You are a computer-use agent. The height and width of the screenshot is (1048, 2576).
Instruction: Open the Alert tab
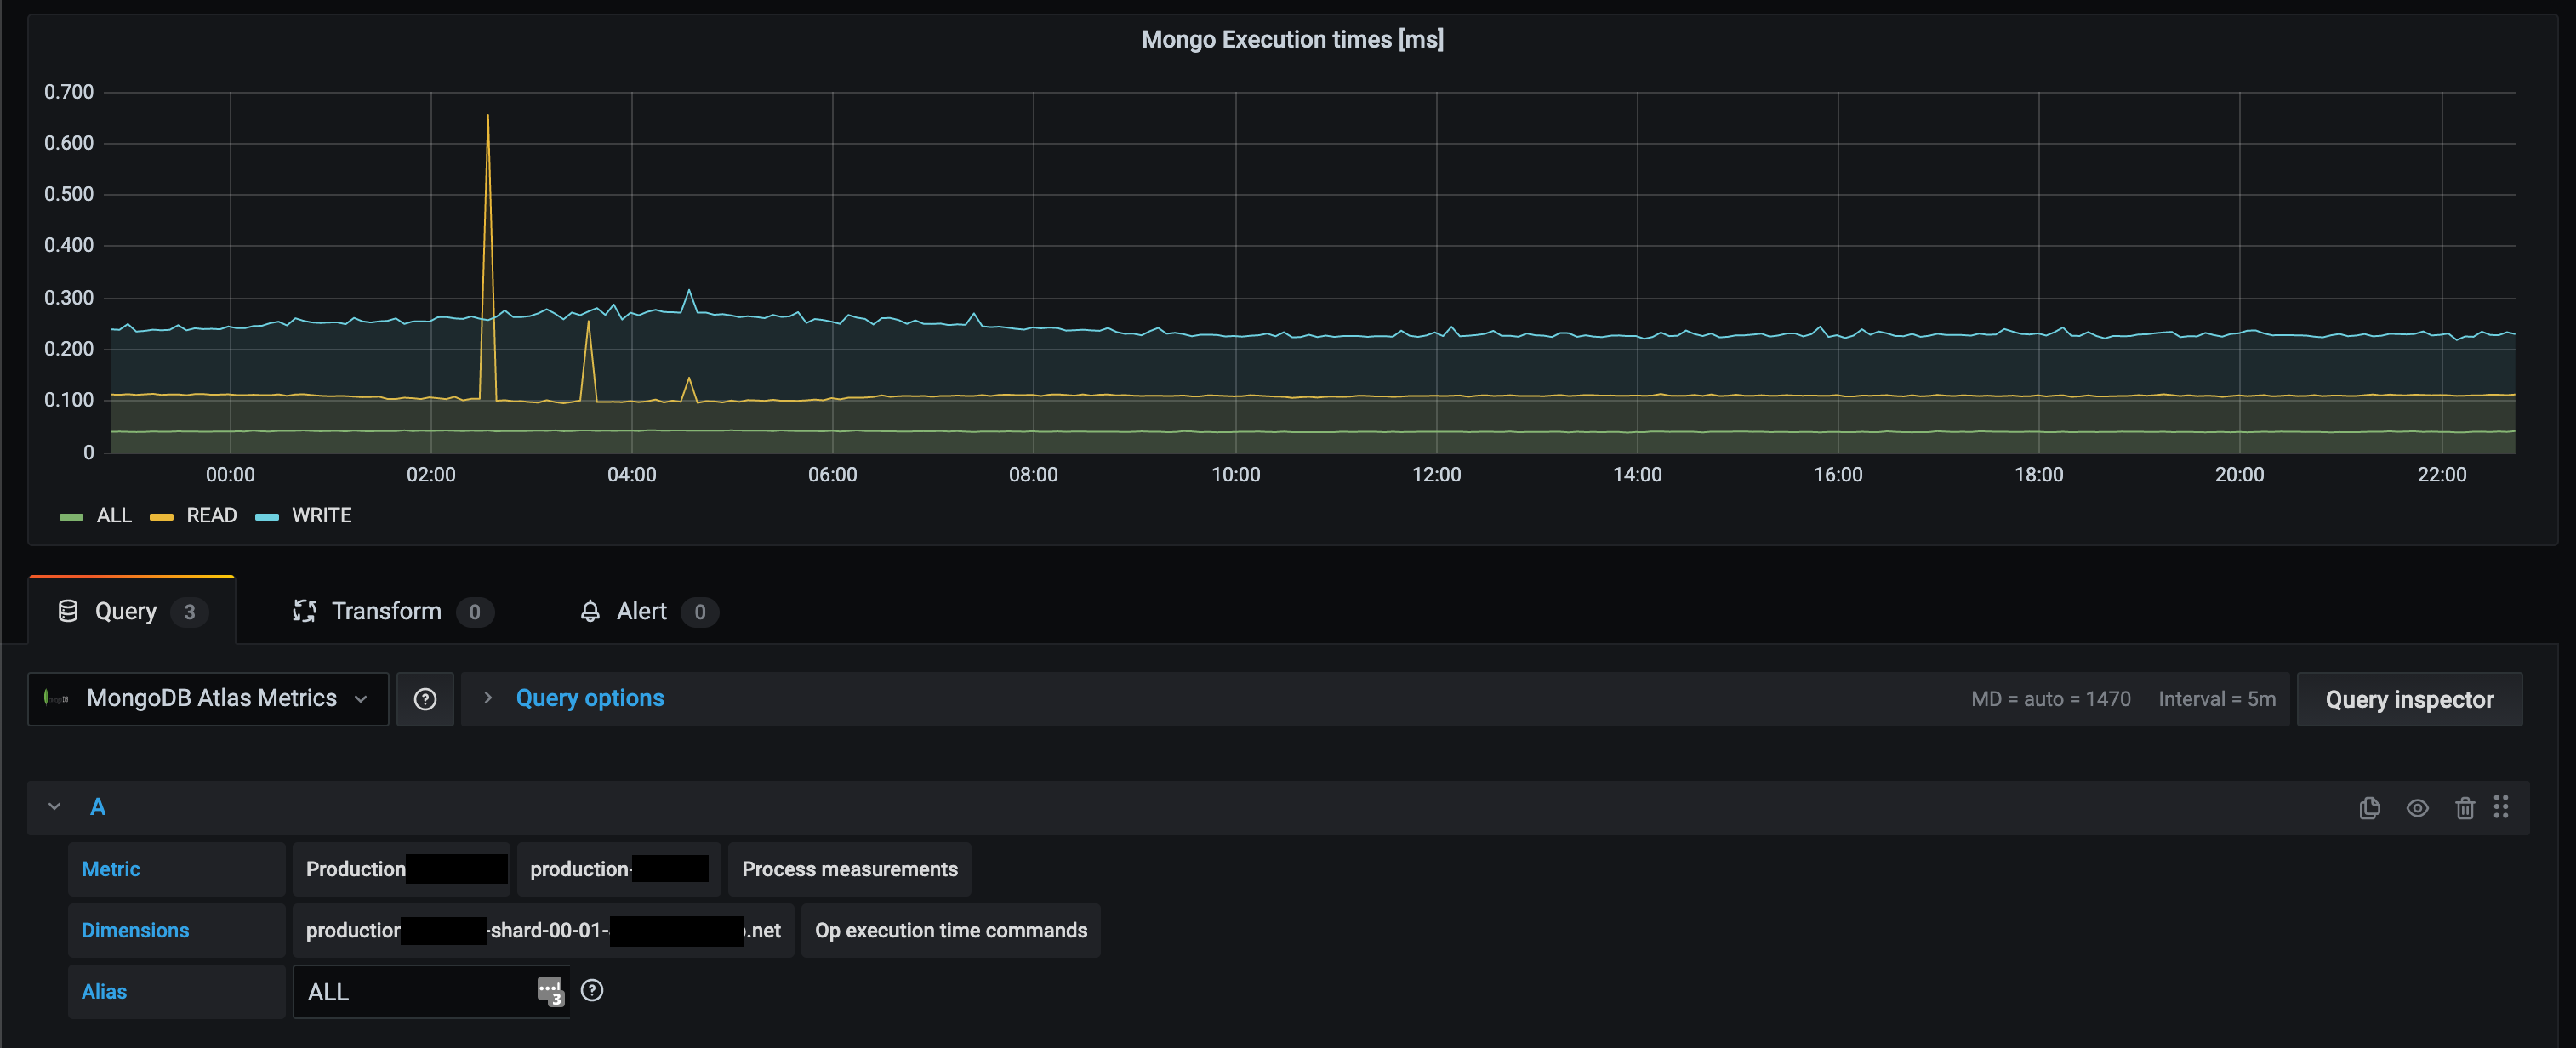[641, 611]
